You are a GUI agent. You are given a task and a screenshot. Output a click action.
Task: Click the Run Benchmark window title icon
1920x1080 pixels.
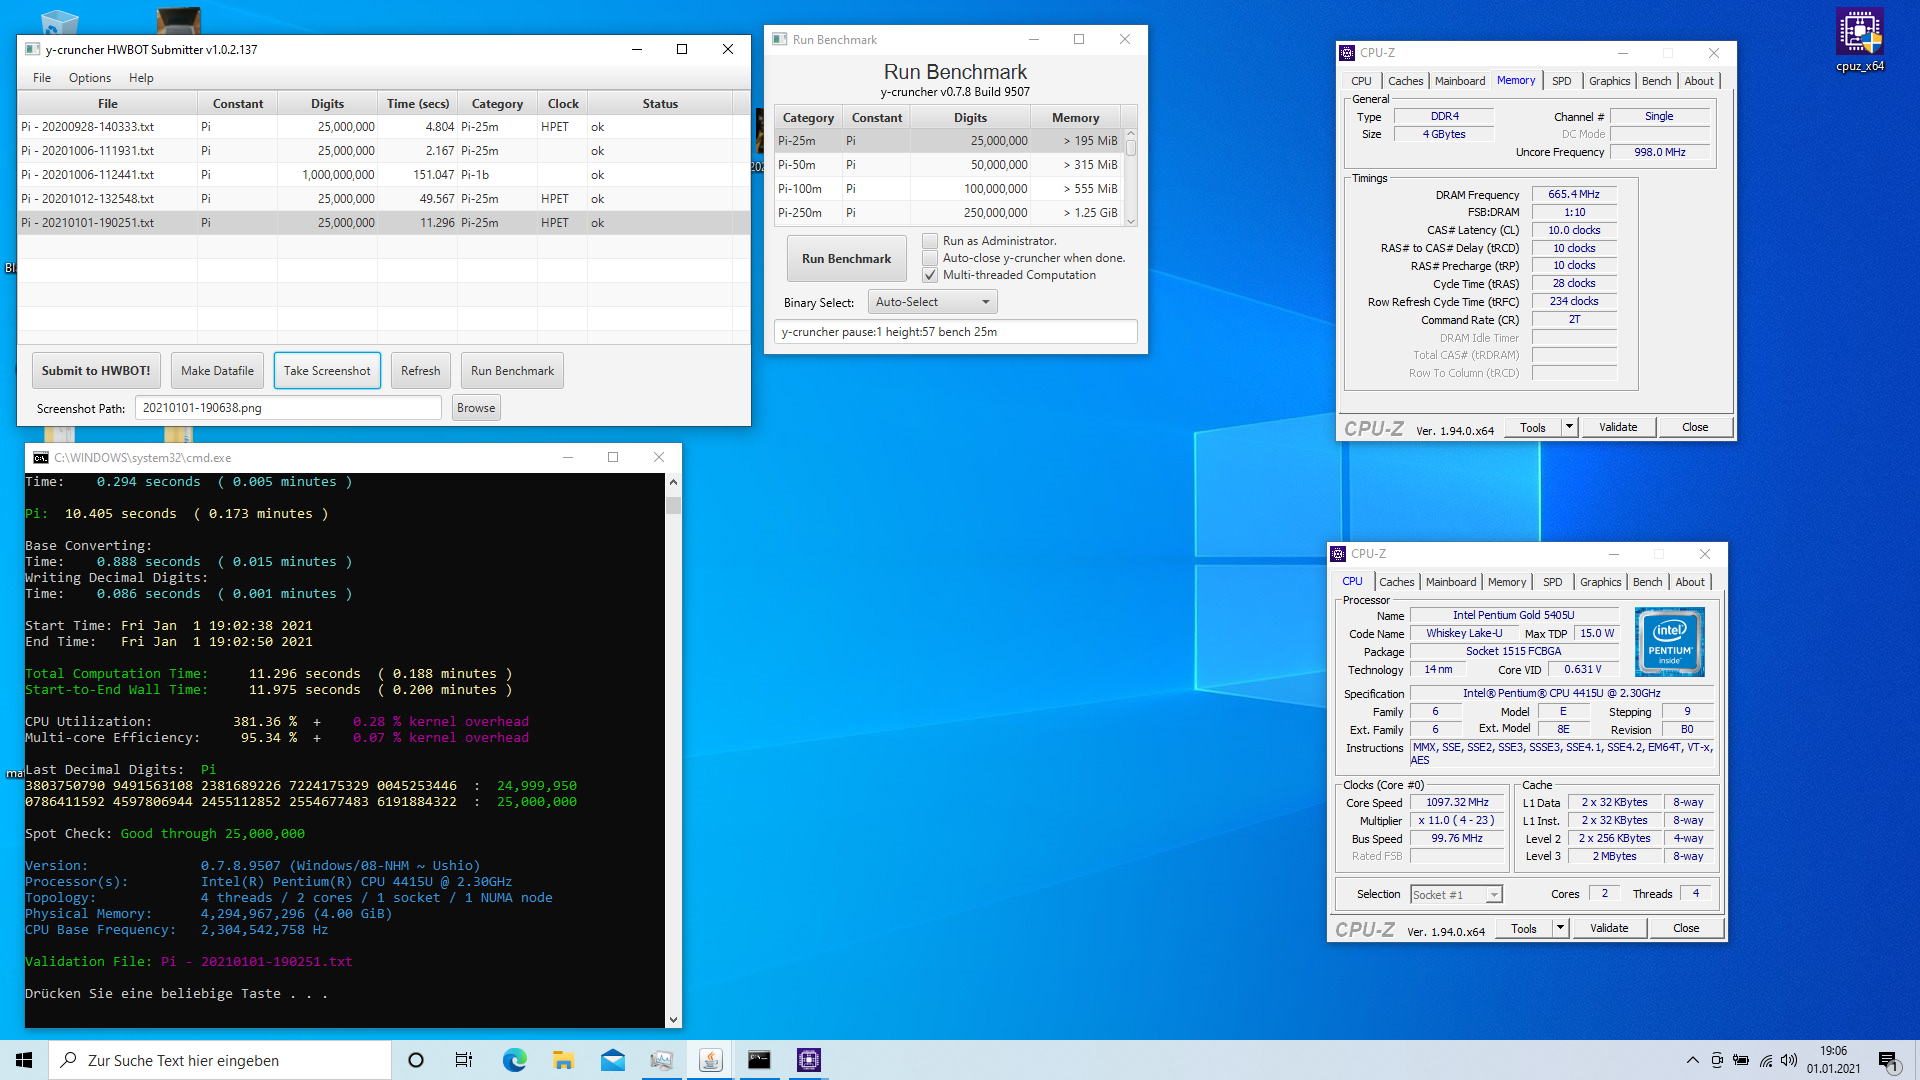(x=780, y=39)
